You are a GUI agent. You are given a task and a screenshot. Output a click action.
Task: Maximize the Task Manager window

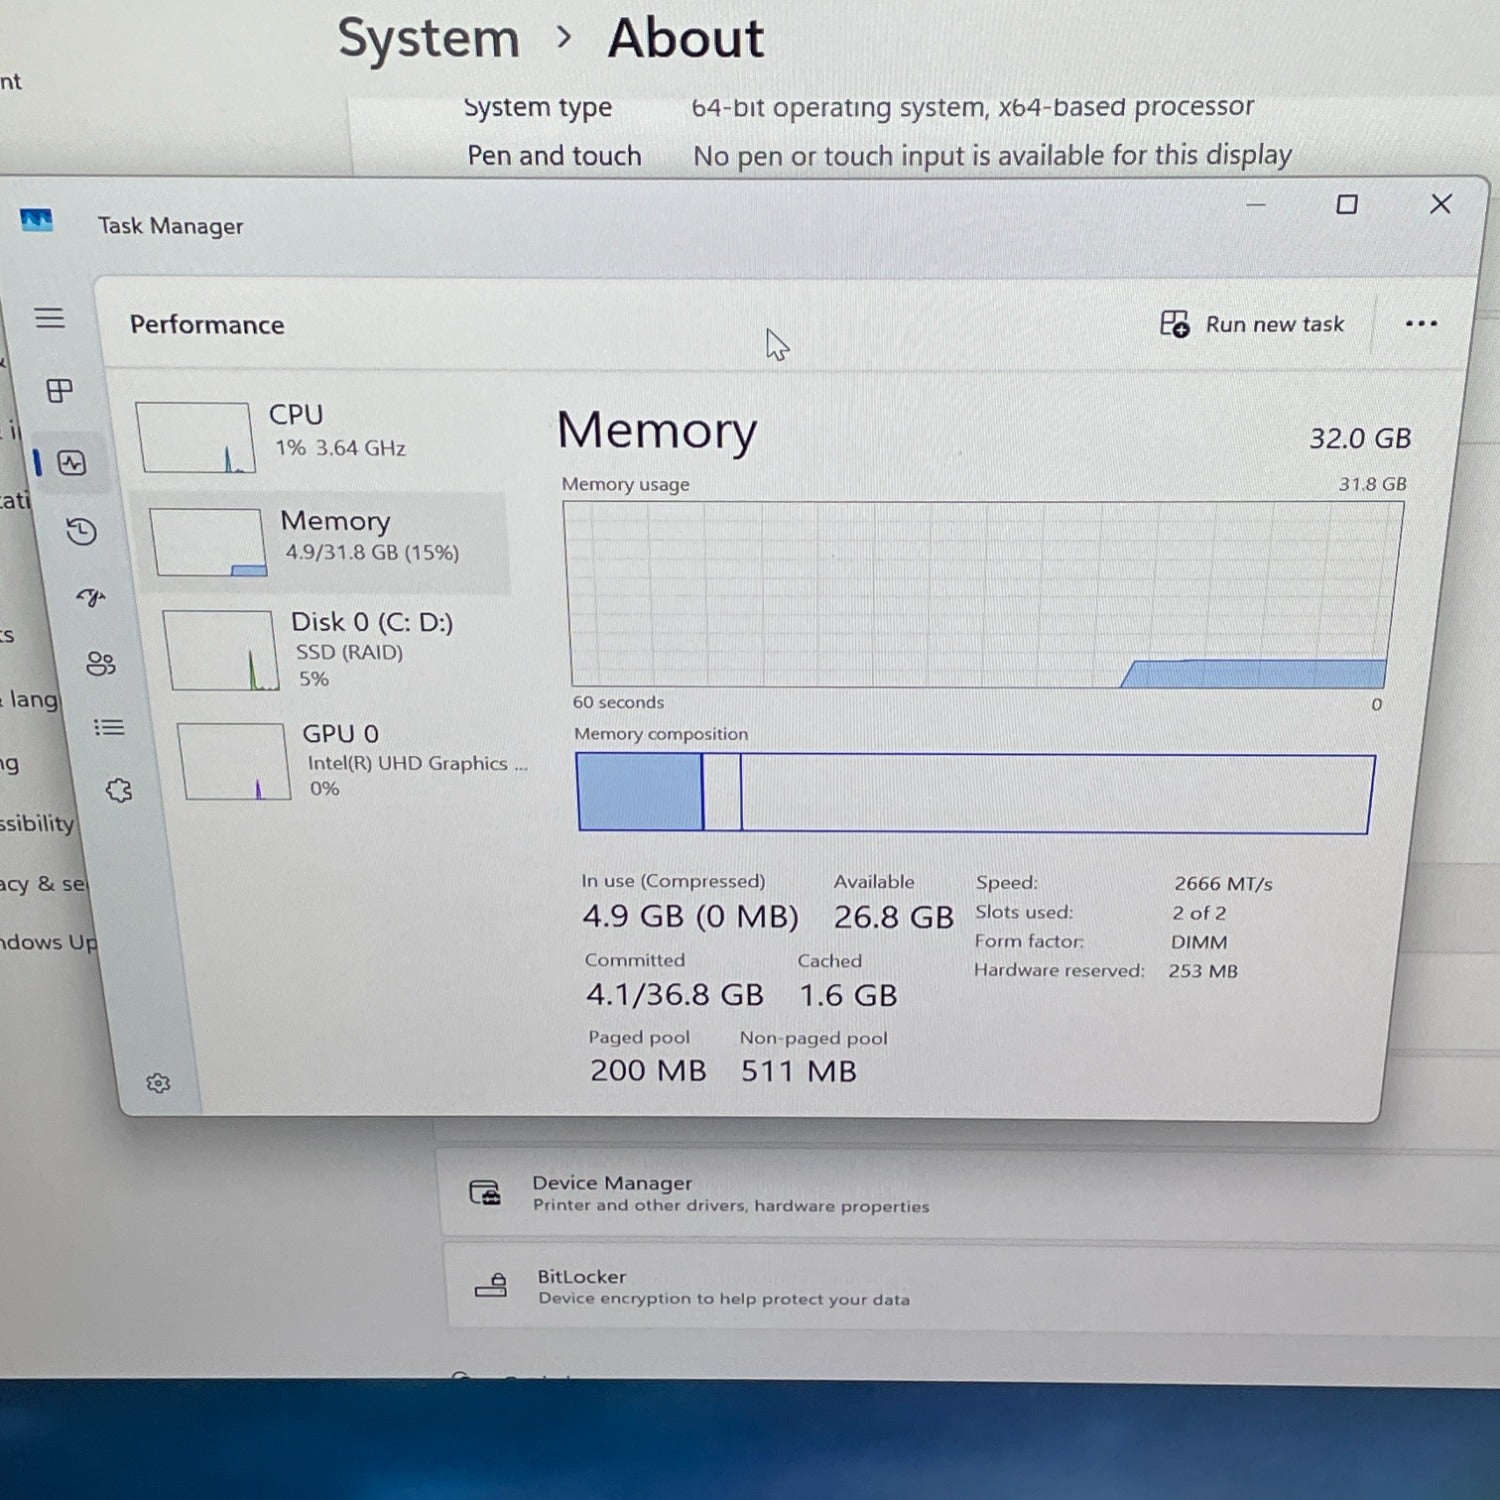pos(1347,205)
